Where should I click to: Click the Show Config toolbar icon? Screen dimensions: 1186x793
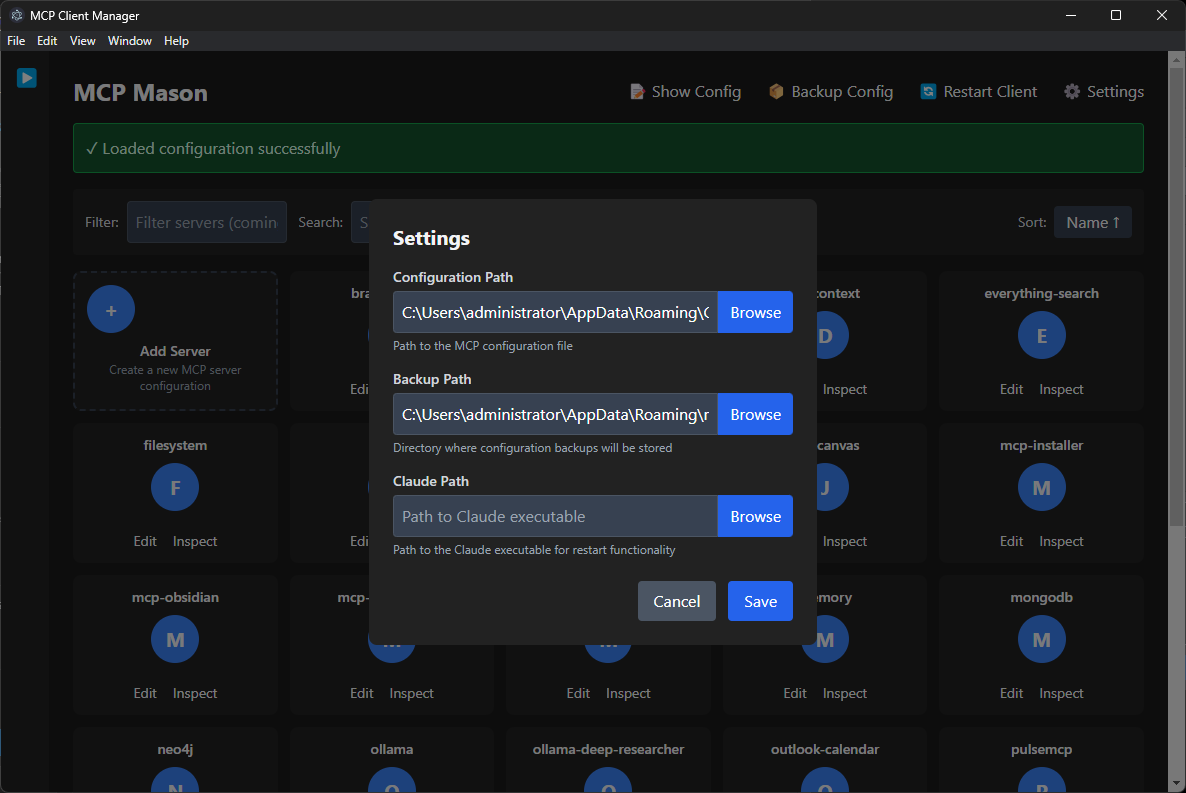click(637, 91)
